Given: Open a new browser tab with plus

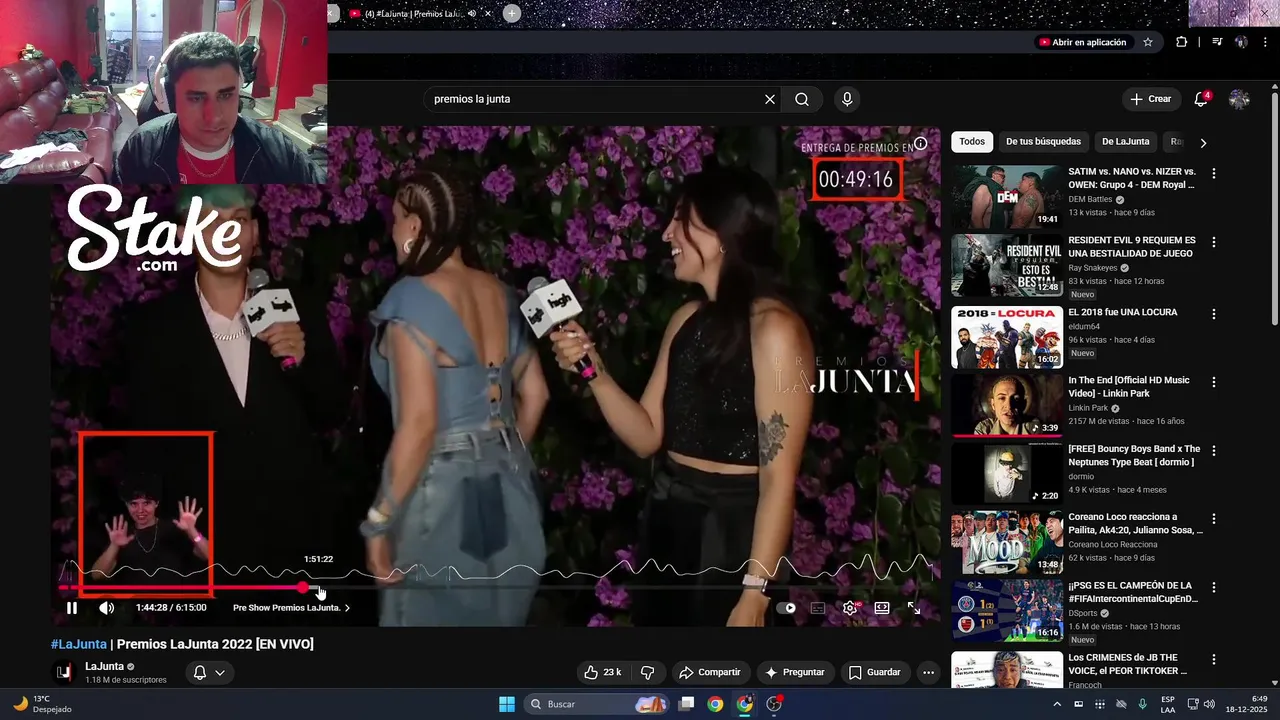Looking at the screenshot, I should click(x=512, y=13).
